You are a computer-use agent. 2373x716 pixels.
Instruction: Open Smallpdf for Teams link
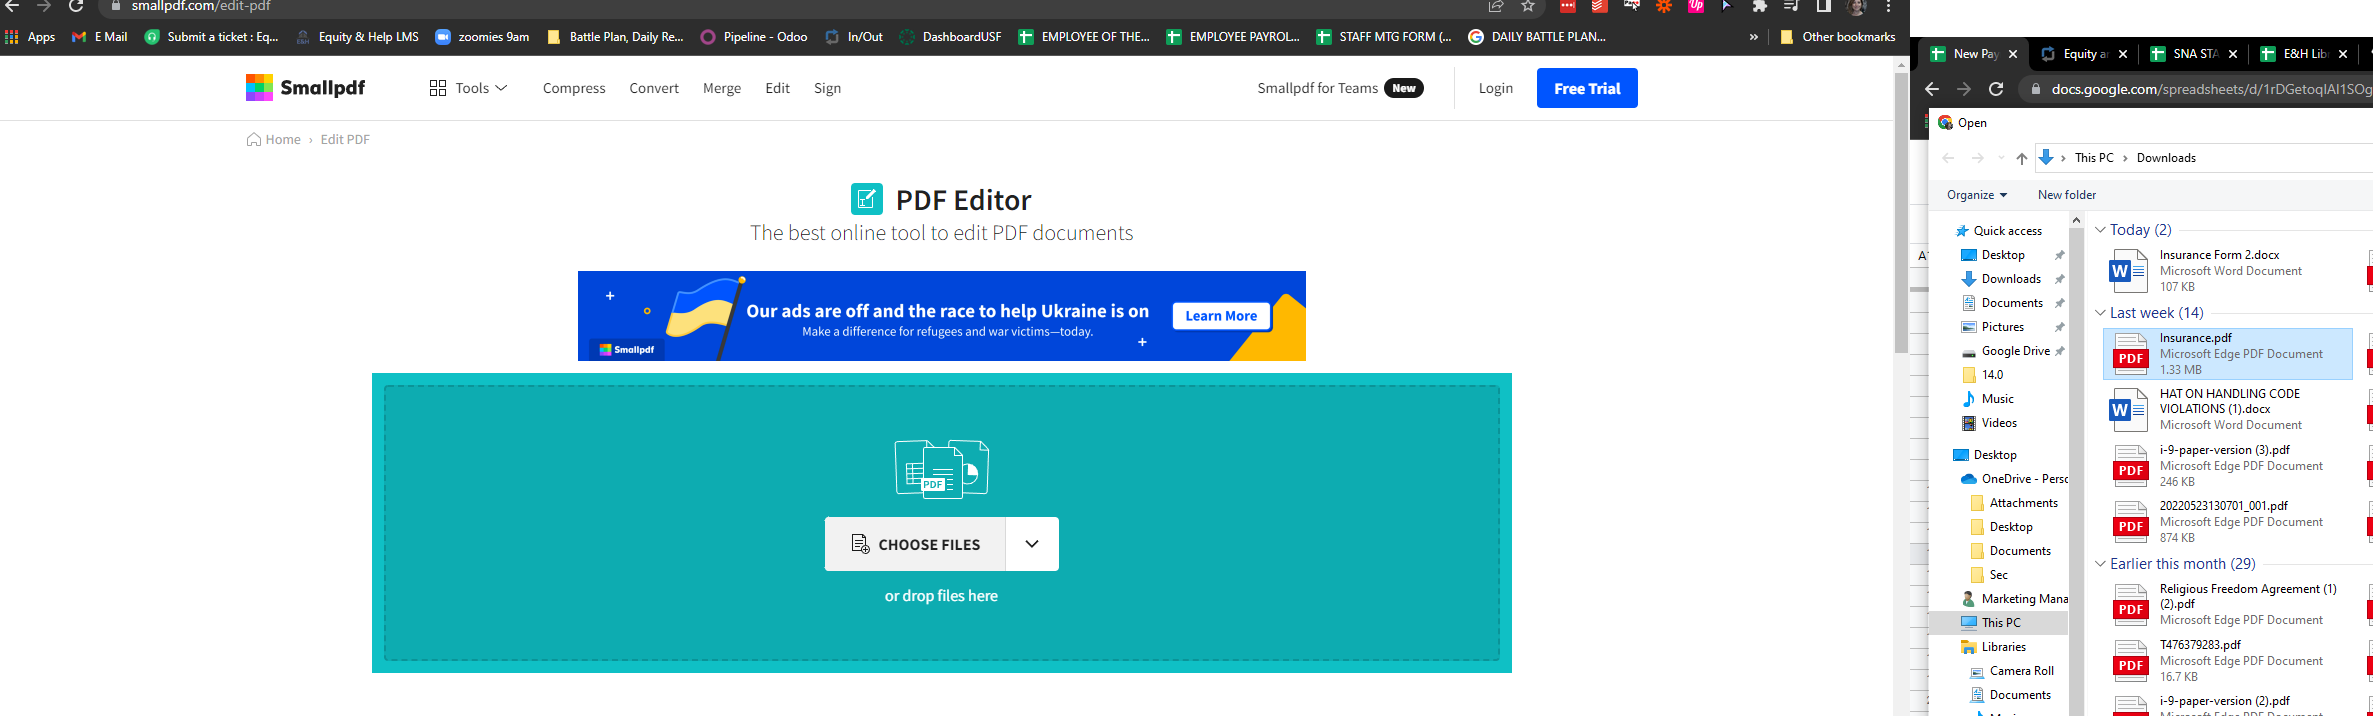pyautogui.click(x=1340, y=88)
